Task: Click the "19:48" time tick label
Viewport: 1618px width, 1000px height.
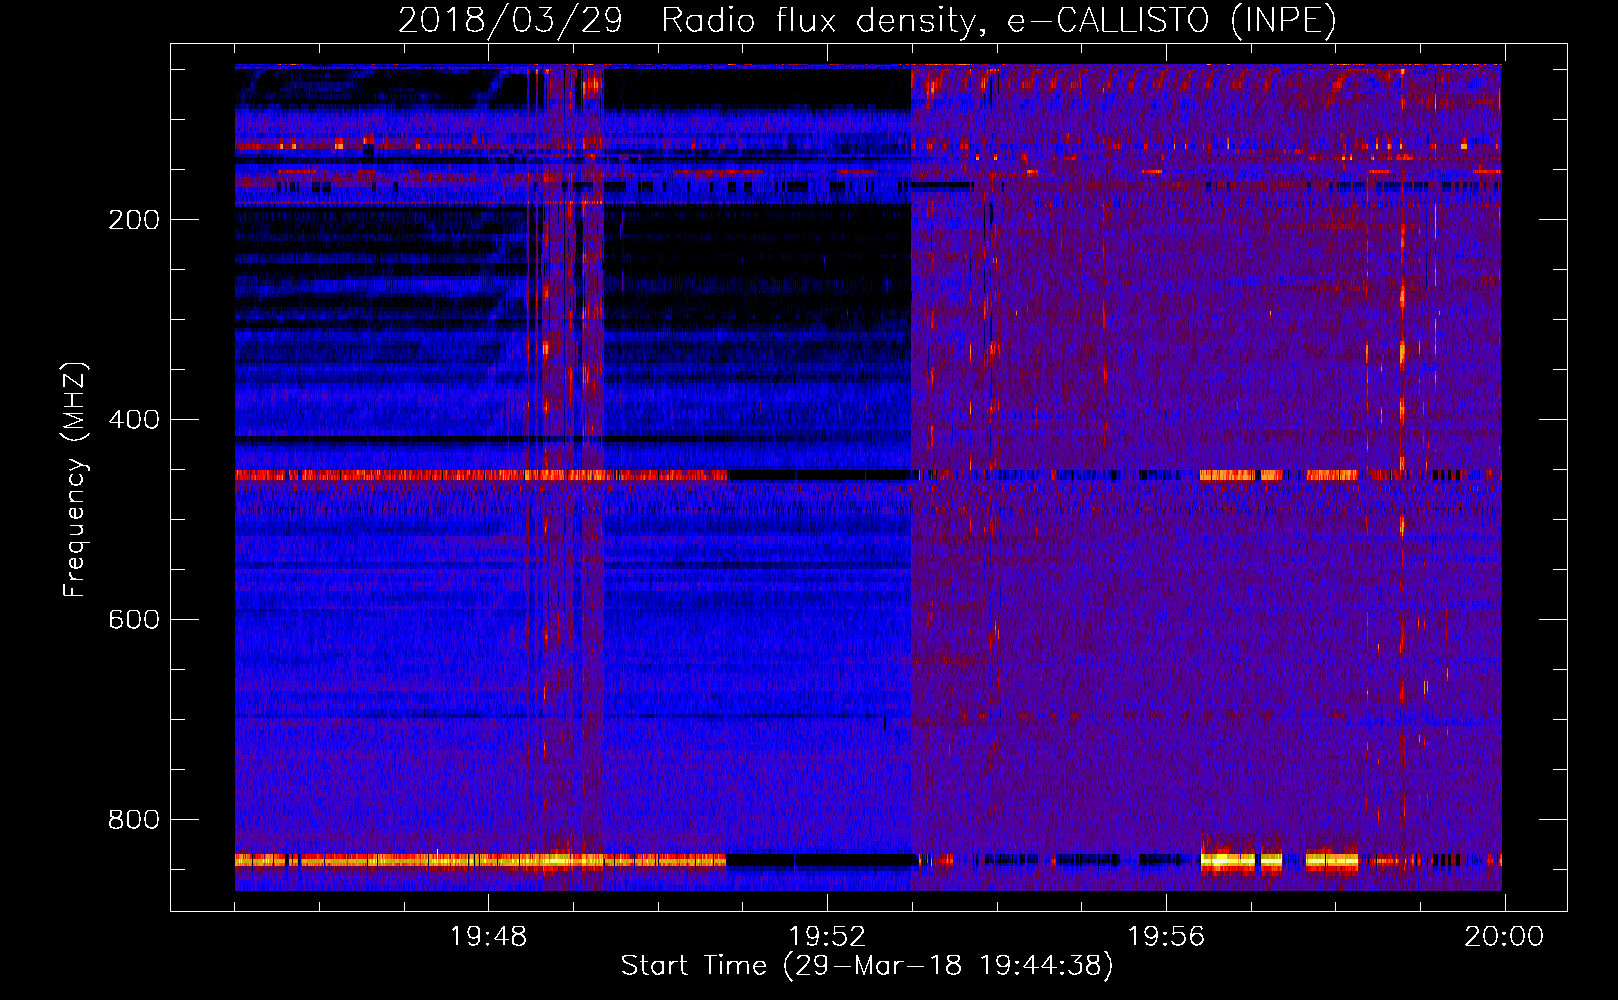Action: [488, 937]
